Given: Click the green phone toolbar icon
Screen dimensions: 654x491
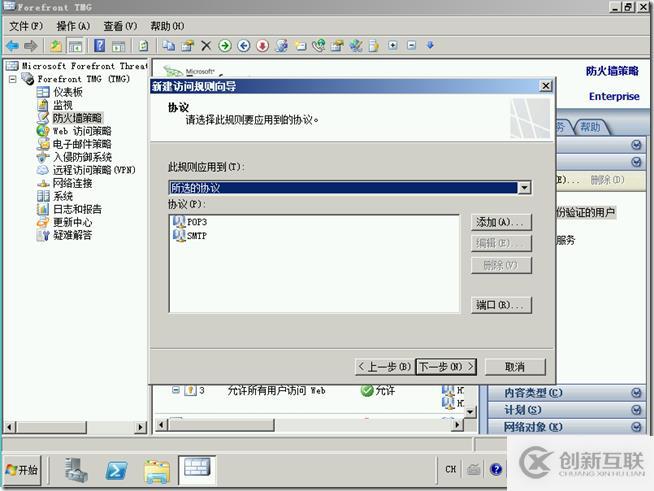Looking at the screenshot, I should 319,45.
